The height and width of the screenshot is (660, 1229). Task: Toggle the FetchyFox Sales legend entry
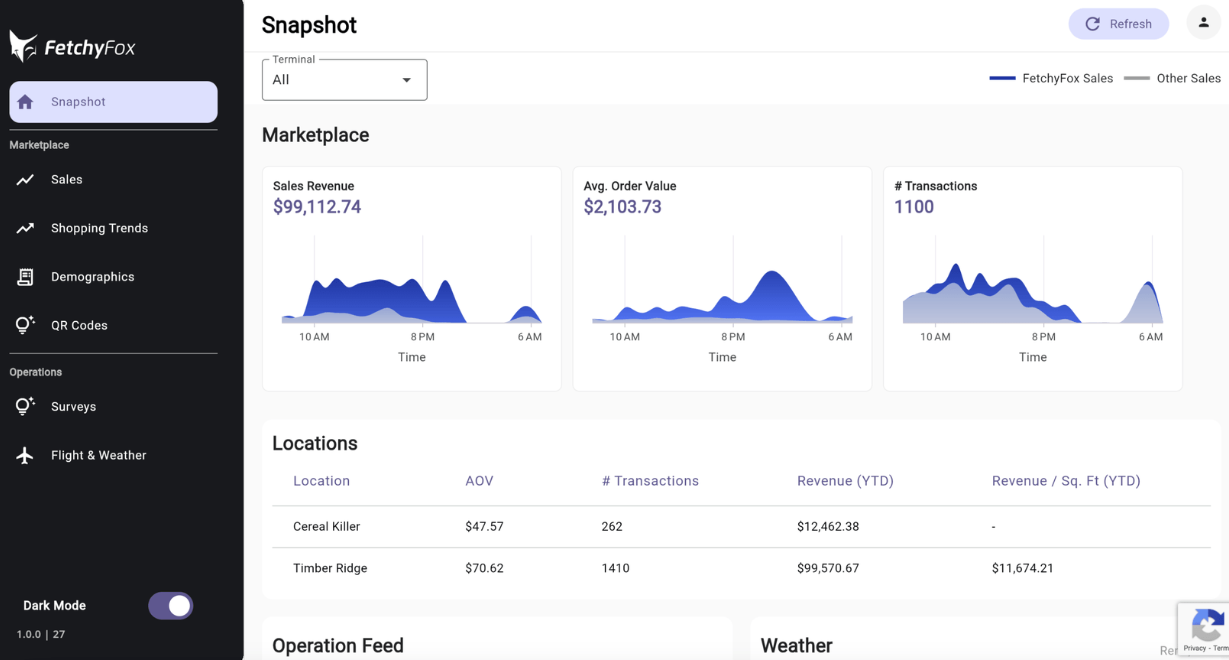tap(1051, 77)
